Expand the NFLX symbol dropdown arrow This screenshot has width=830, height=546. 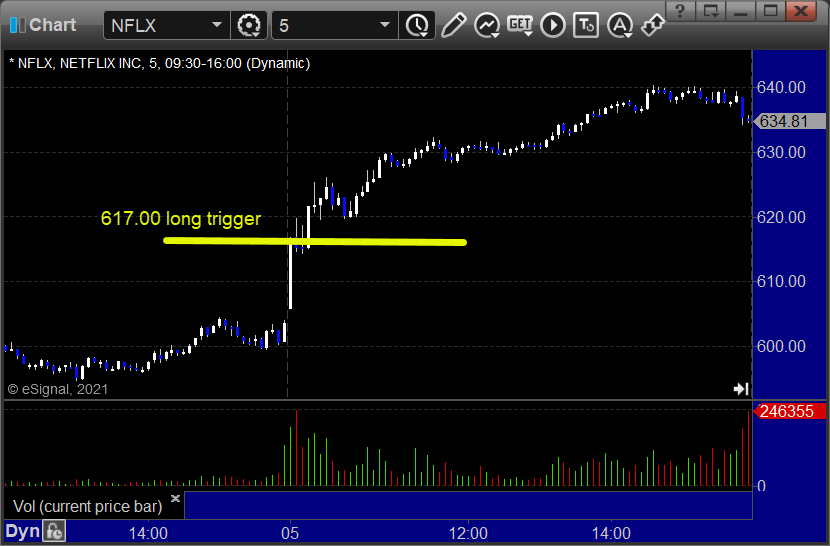coord(216,25)
